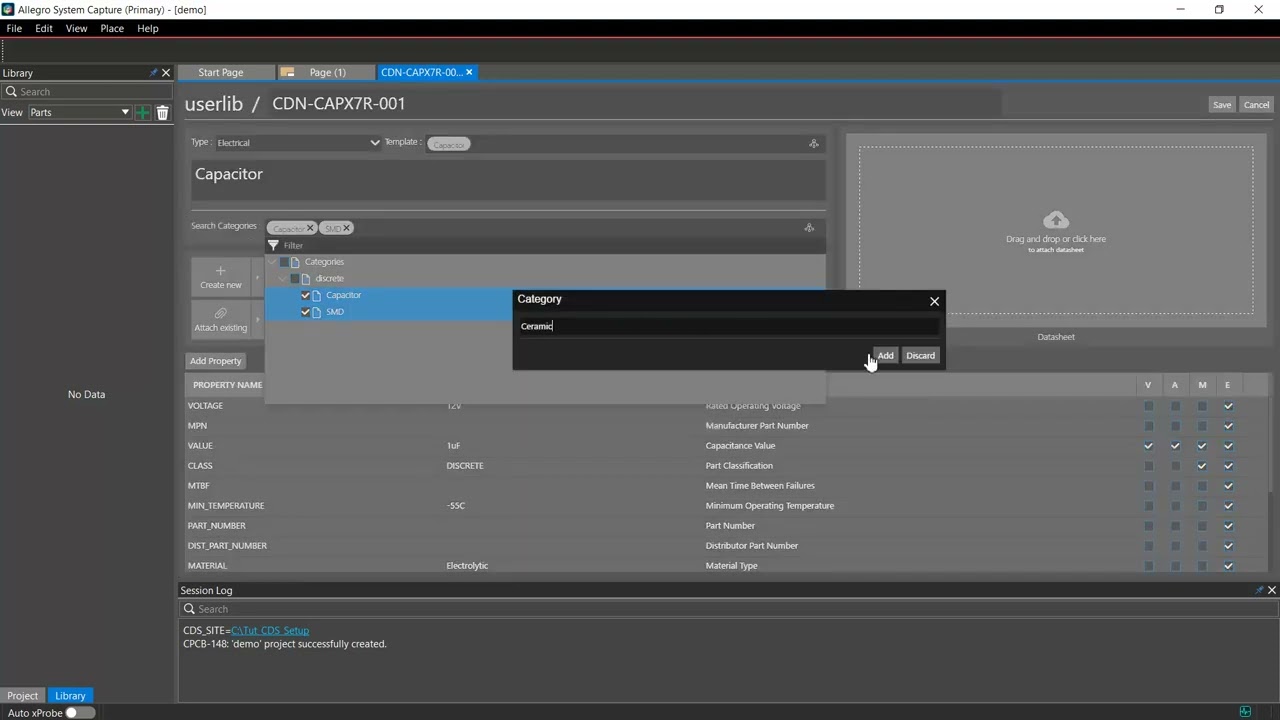The image size is (1280, 720).
Task: Open the Place menu
Action: pyautogui.click(x=112, y=28)
